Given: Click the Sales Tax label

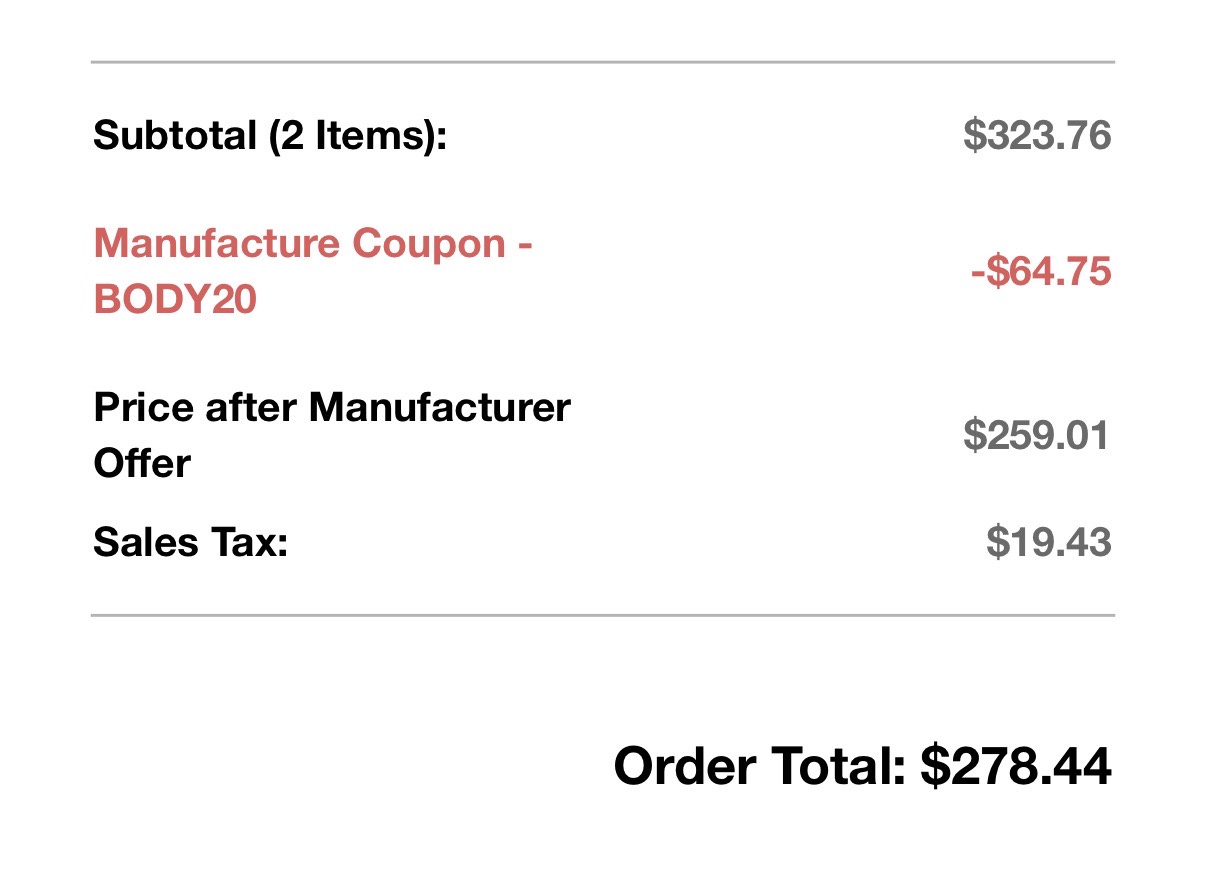Looking at the screenshot, I should coord(190,543).
